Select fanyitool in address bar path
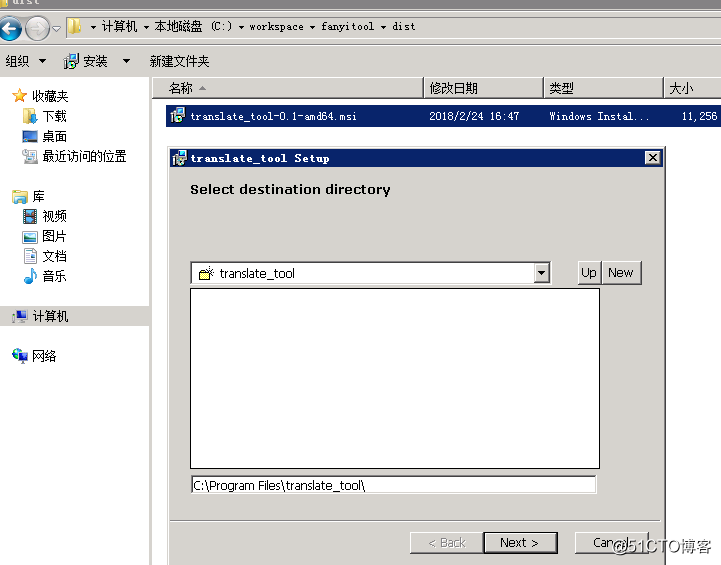Screen dimensions: 721x565 click(348, 27)
